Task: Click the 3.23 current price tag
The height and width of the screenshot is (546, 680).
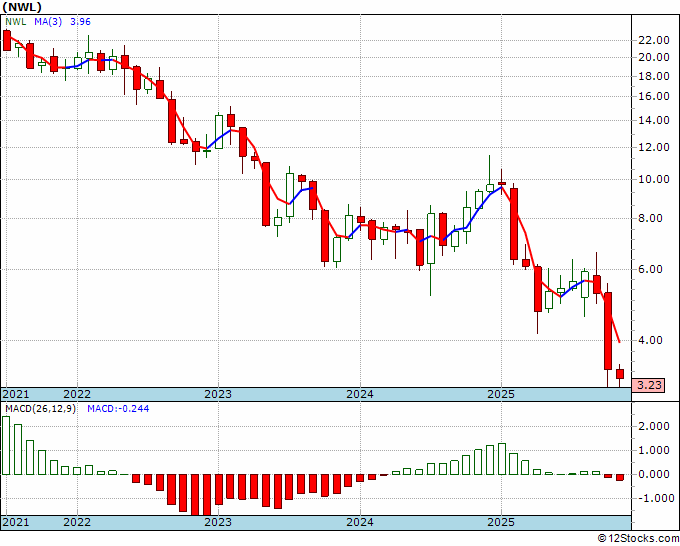Action: (648, 385)
